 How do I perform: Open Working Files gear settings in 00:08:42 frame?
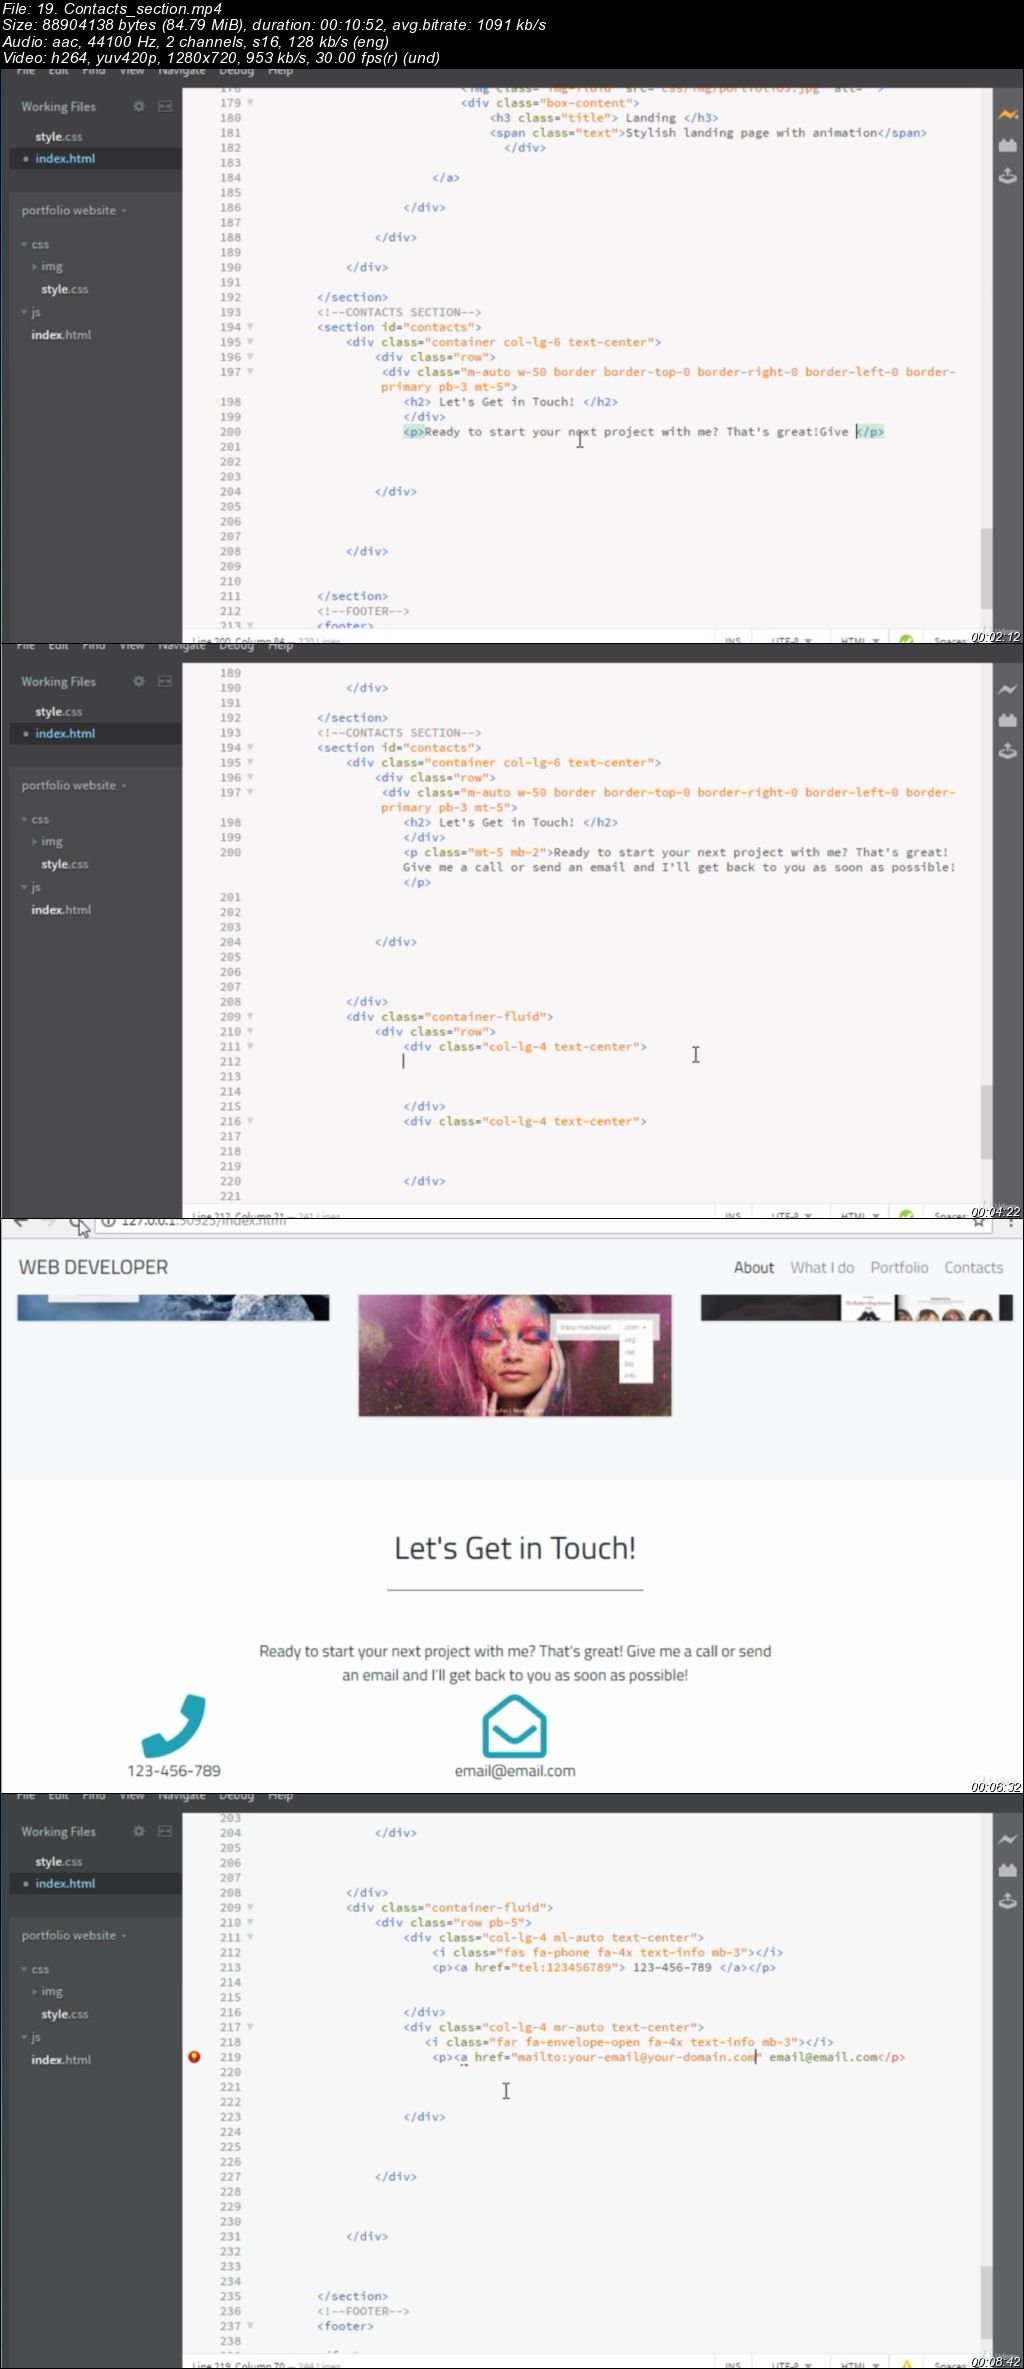coord(139,1831)
